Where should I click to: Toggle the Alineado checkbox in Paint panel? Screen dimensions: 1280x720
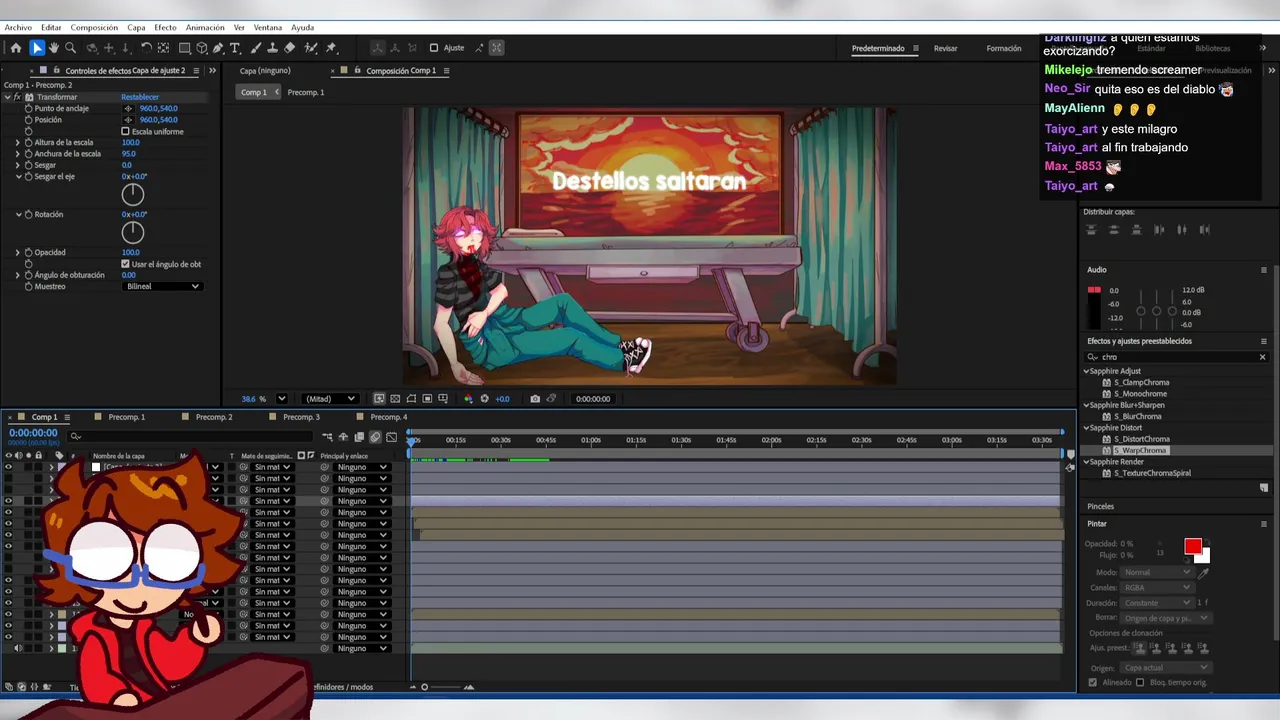click(1092, 683)
